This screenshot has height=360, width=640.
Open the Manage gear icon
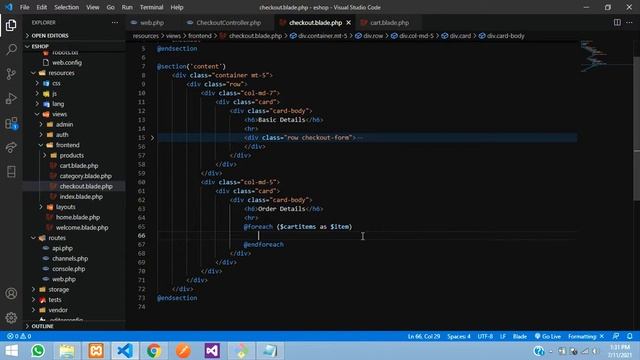coord(11,318)
